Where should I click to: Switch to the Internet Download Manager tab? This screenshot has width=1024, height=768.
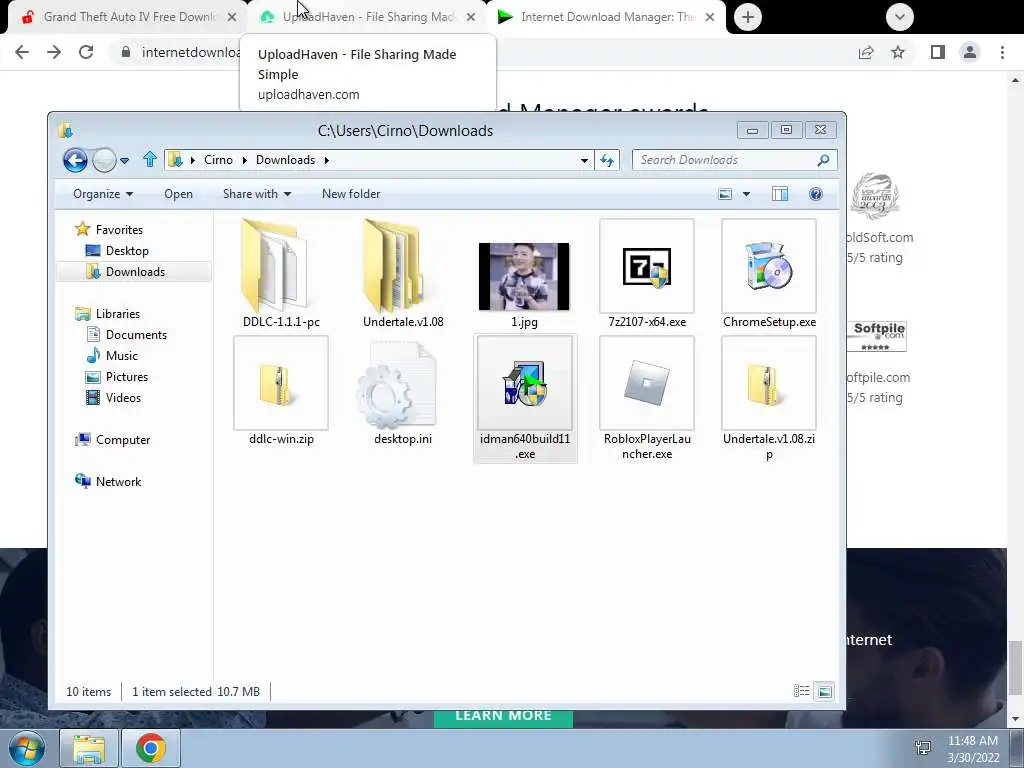point(606,17)
